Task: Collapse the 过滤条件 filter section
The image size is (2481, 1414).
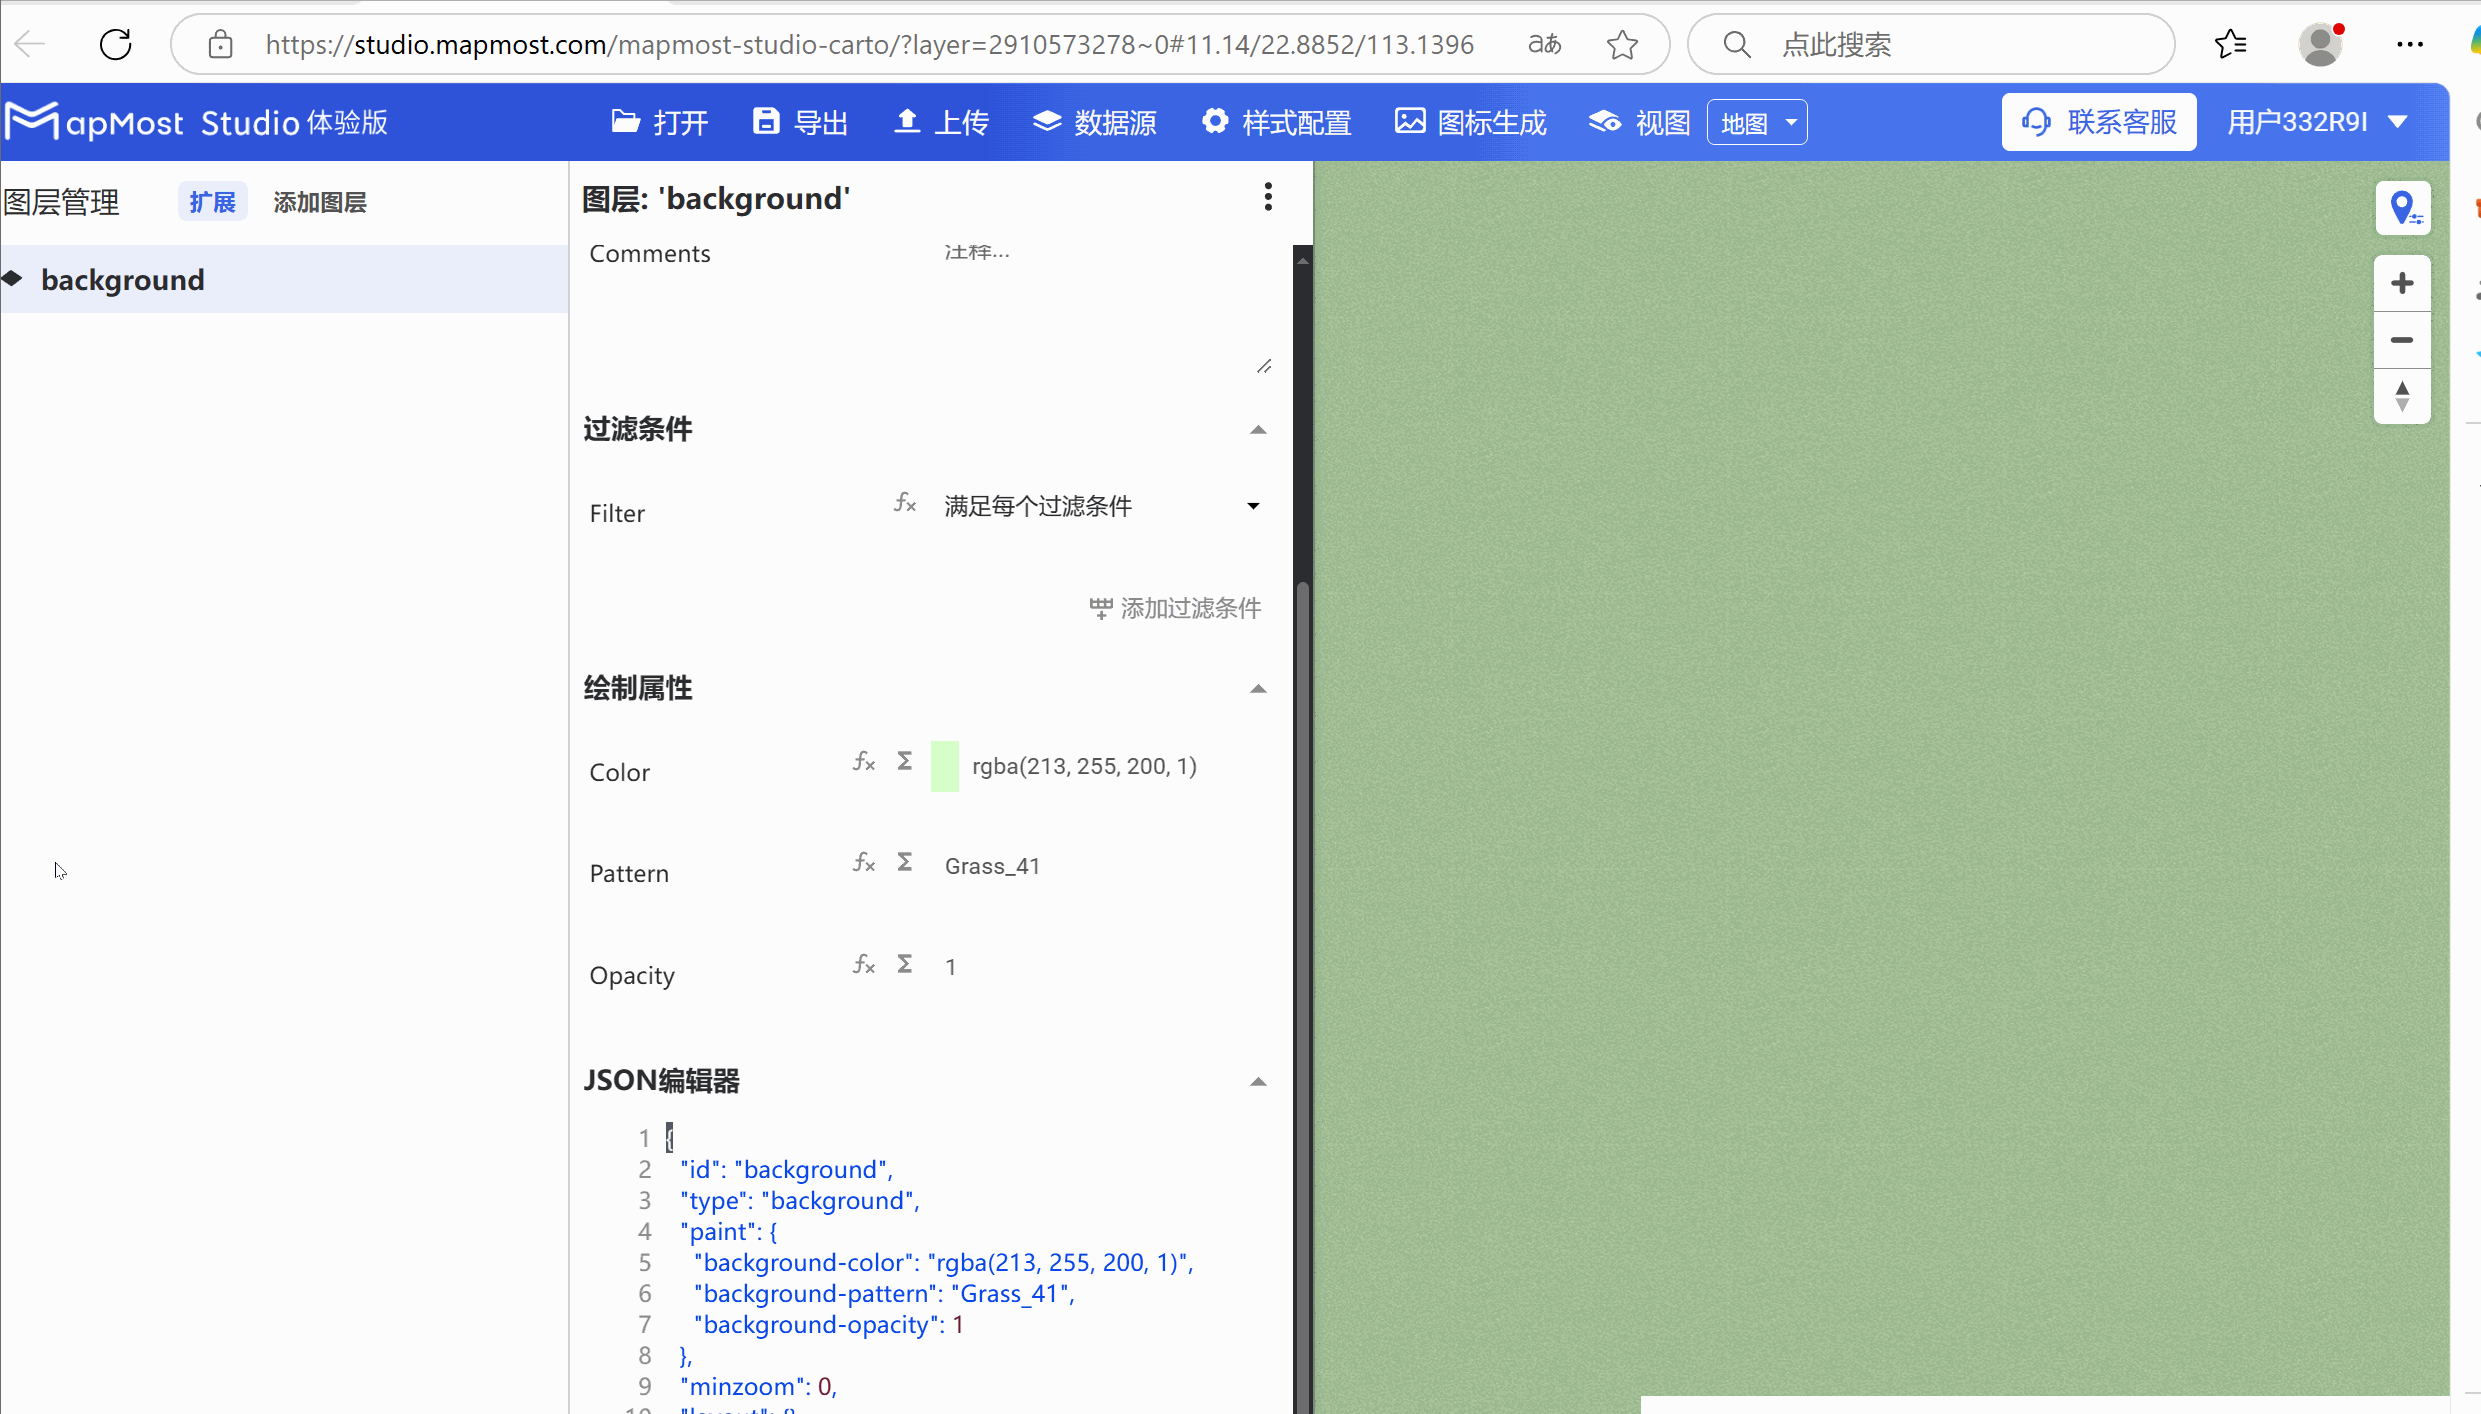Action: (x=1257, y=430)
